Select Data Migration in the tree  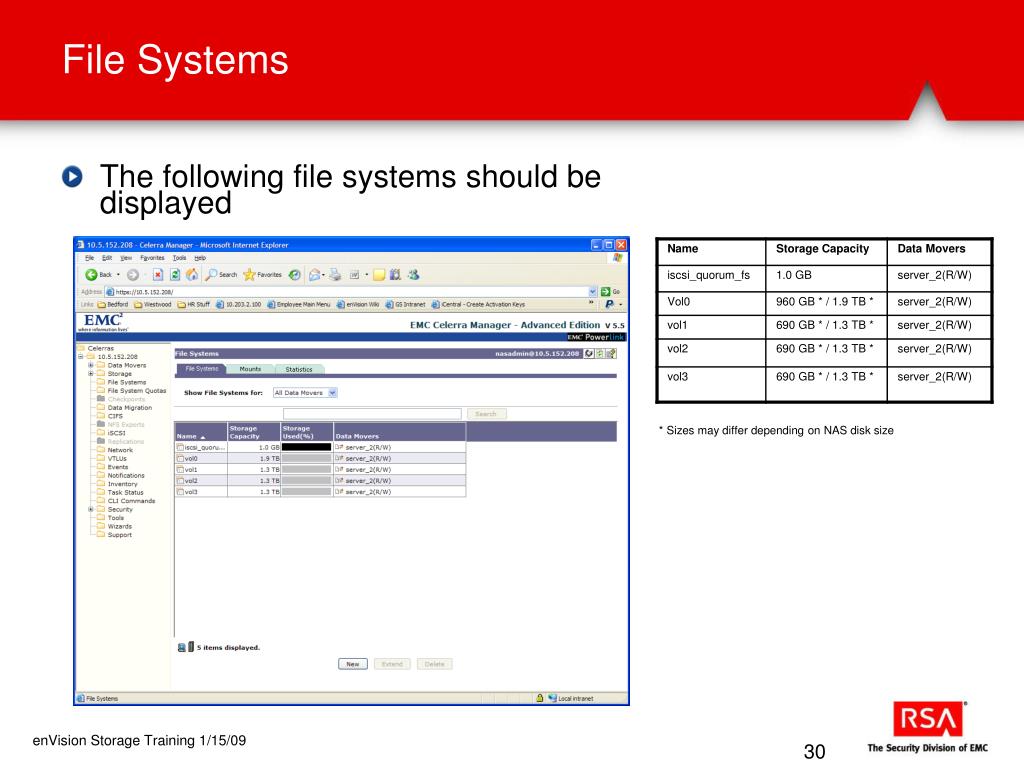[129, 408]
